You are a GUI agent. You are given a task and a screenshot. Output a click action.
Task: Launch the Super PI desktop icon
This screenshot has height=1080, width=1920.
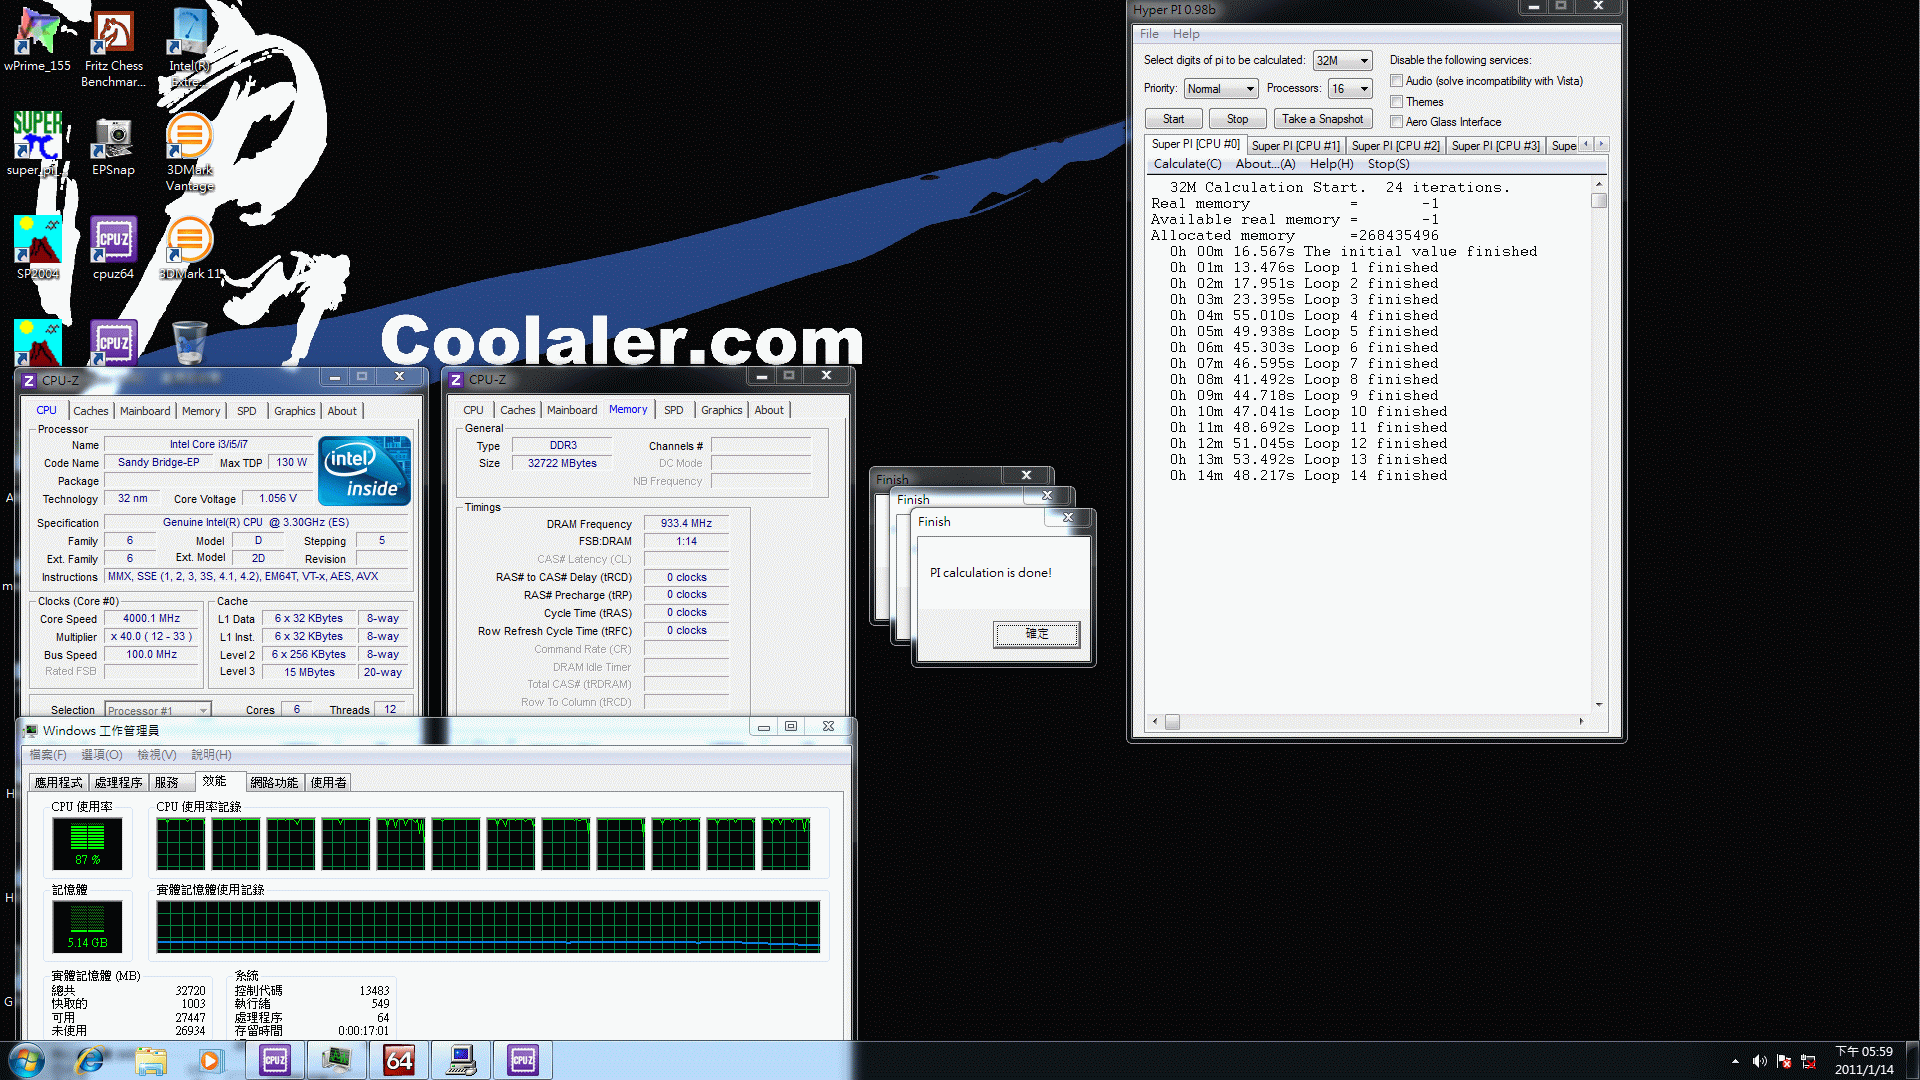[37, 143]
